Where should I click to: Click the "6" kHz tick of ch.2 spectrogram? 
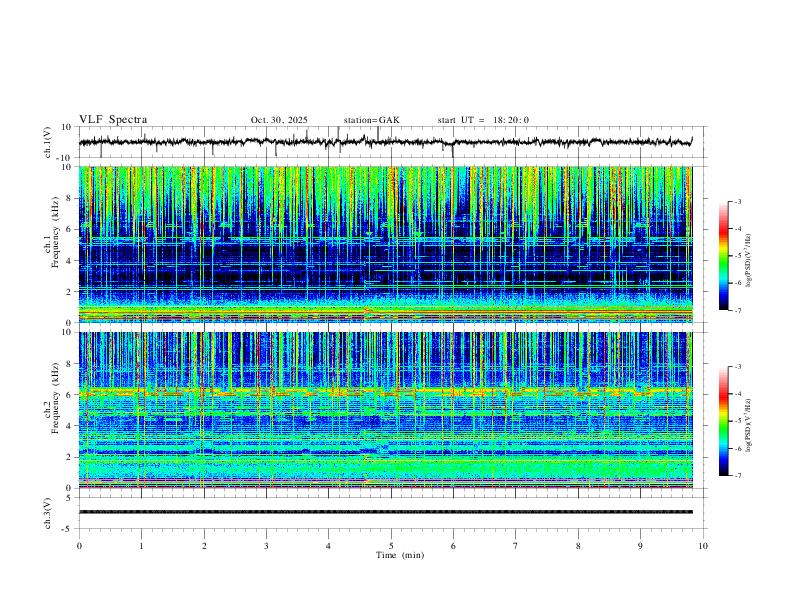69,395
